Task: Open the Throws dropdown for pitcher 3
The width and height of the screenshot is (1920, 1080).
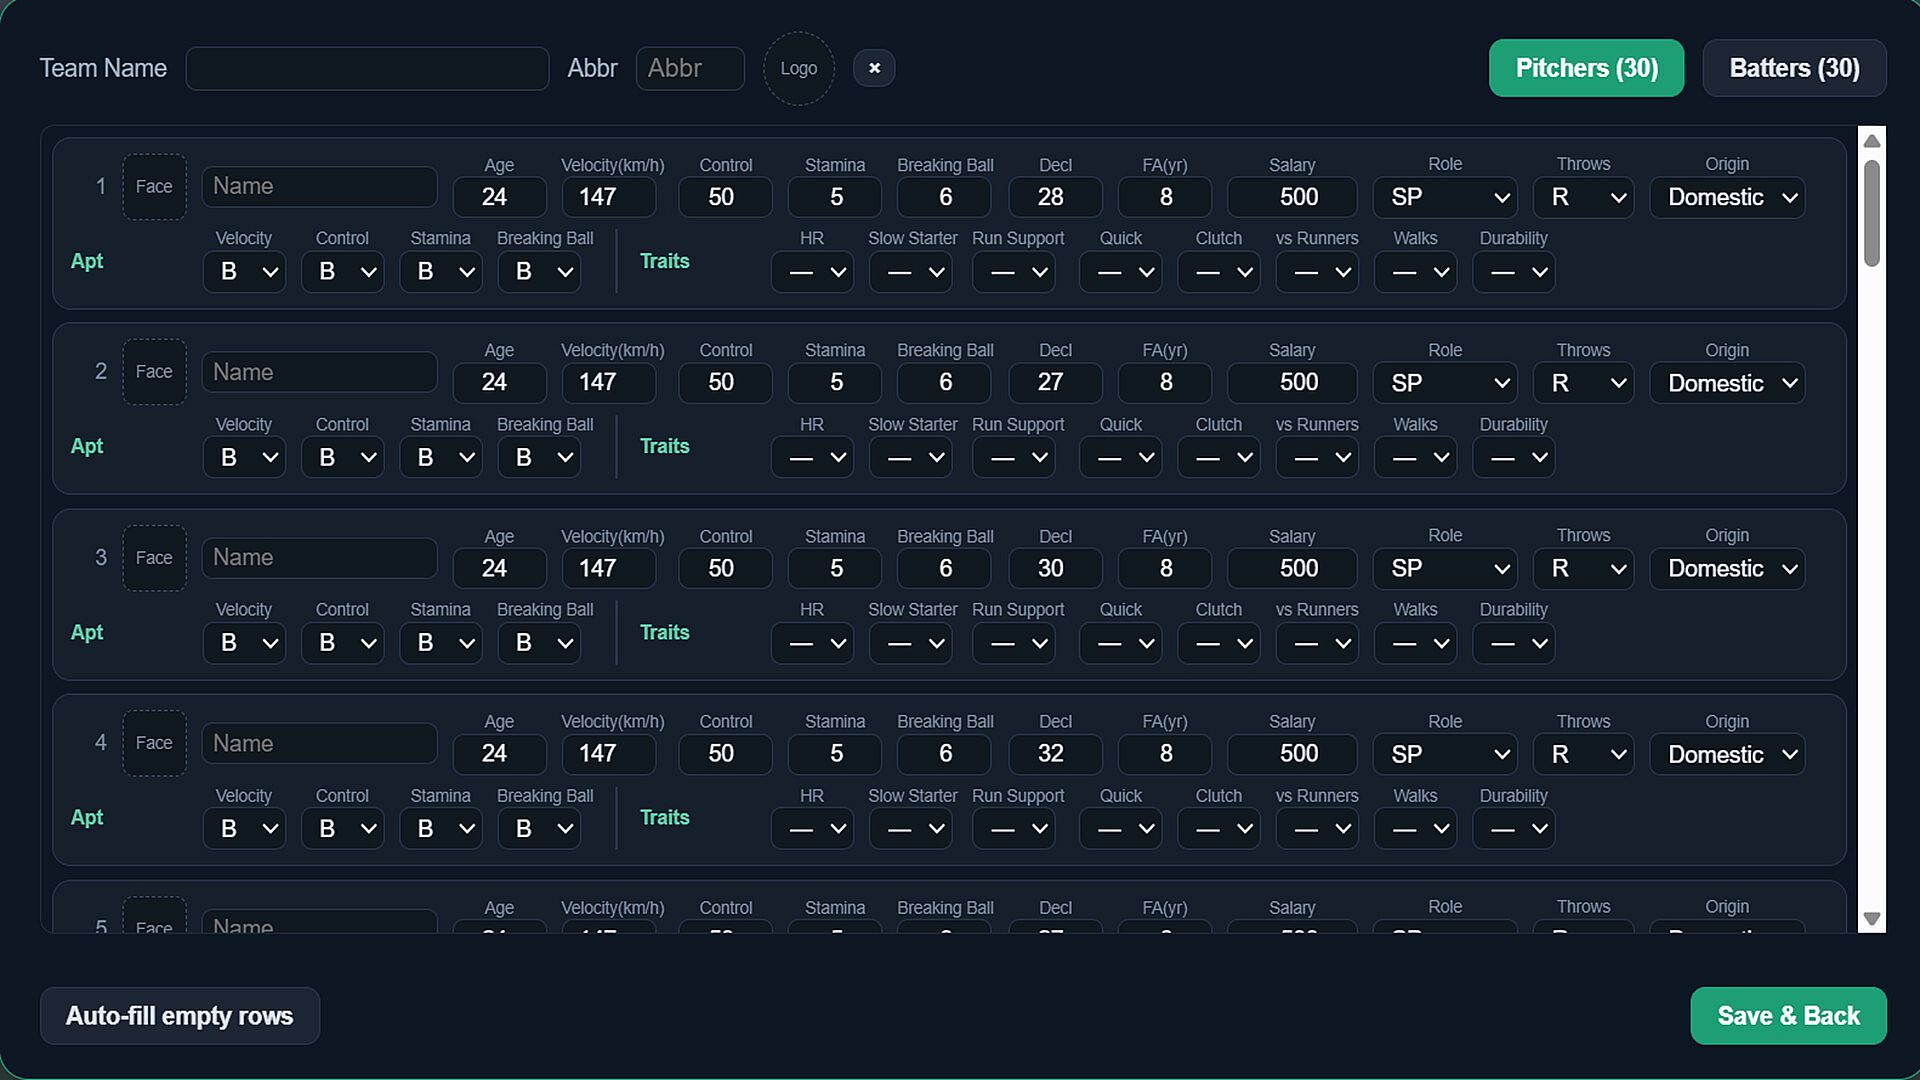Action: coord(1583,568)
